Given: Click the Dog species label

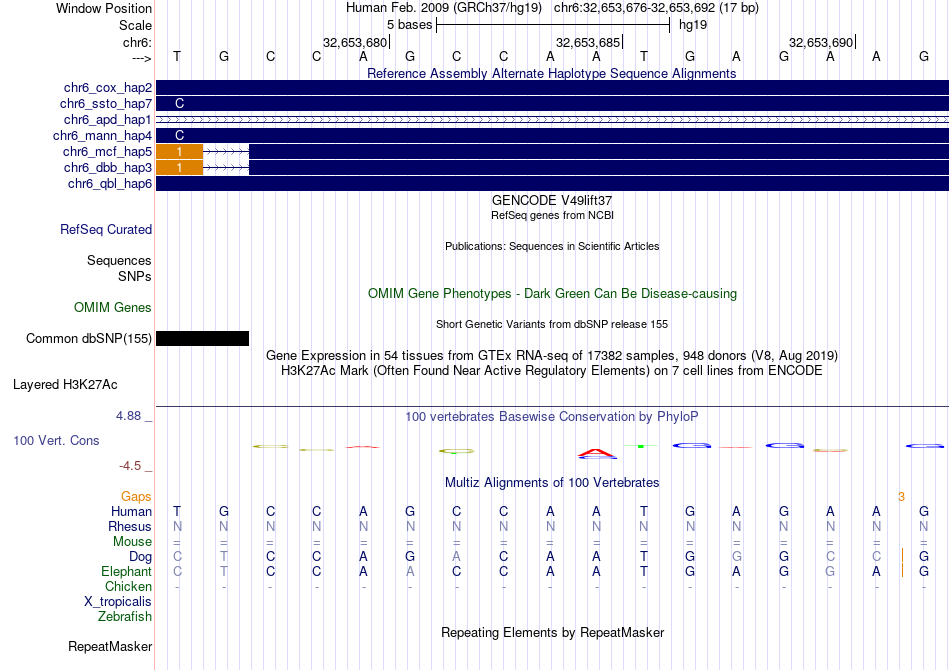Looking at the screenshot, I should tap(140, 557).
